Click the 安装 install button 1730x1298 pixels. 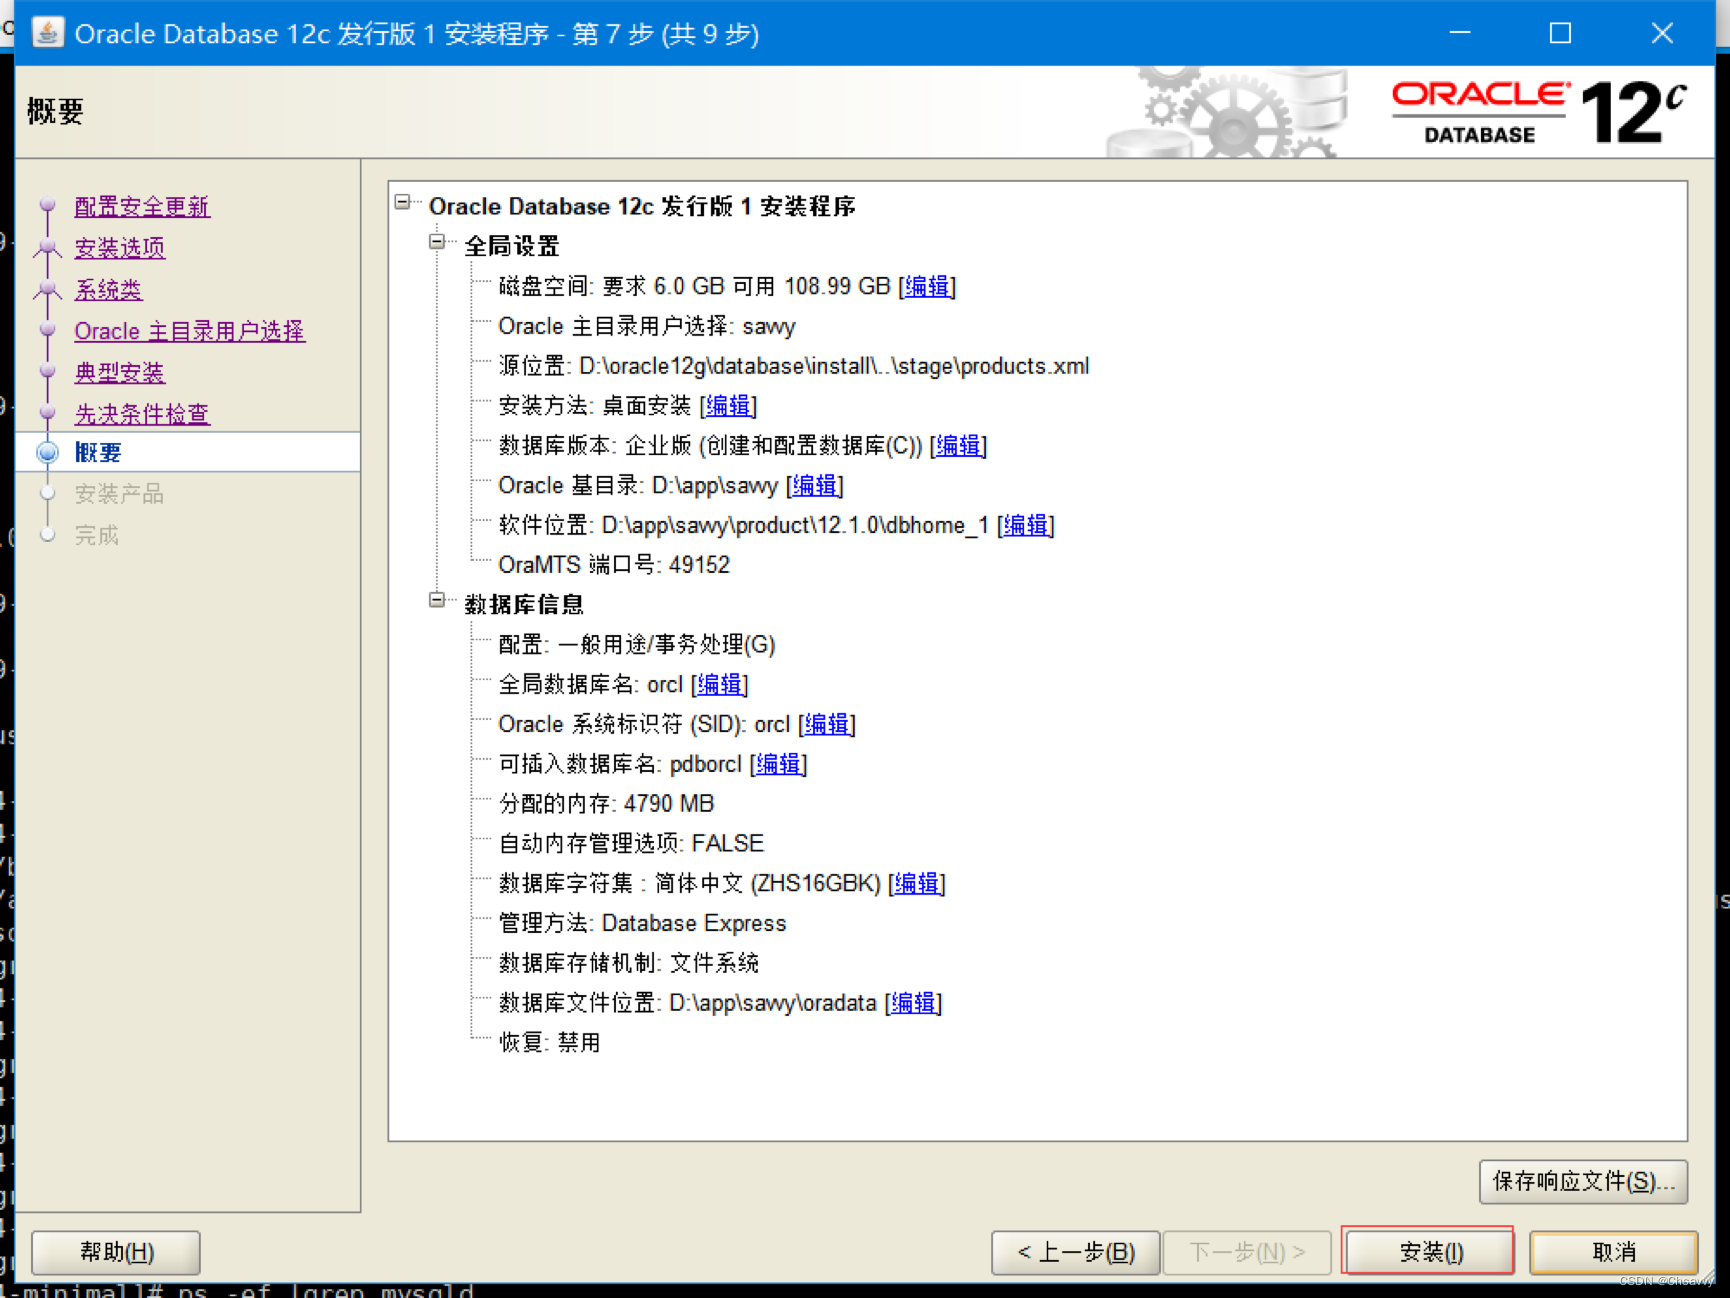(1428, 1251)
